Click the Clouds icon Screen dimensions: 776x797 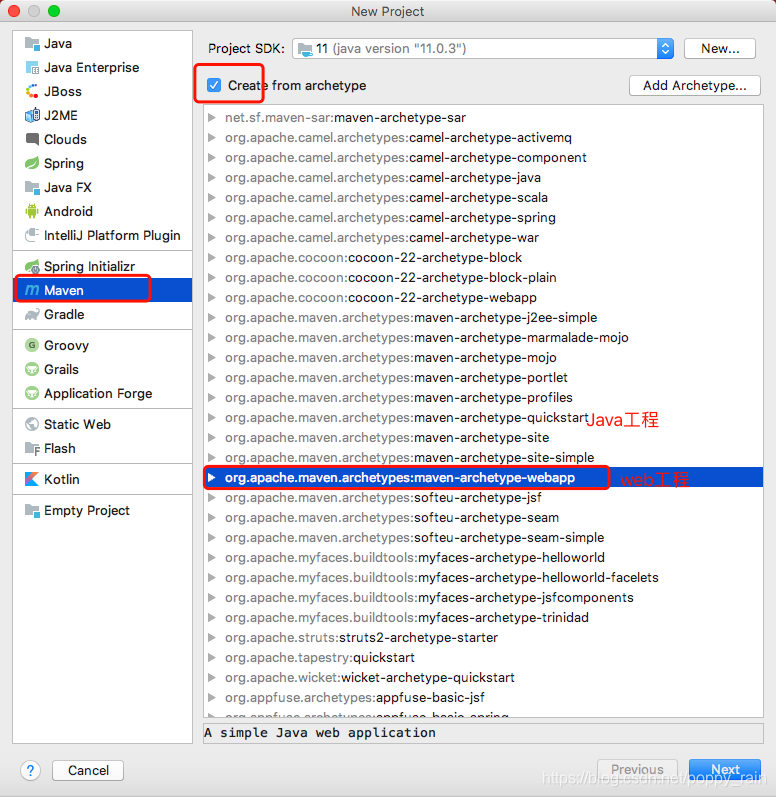pyautogui.click(x=32, y=139)
